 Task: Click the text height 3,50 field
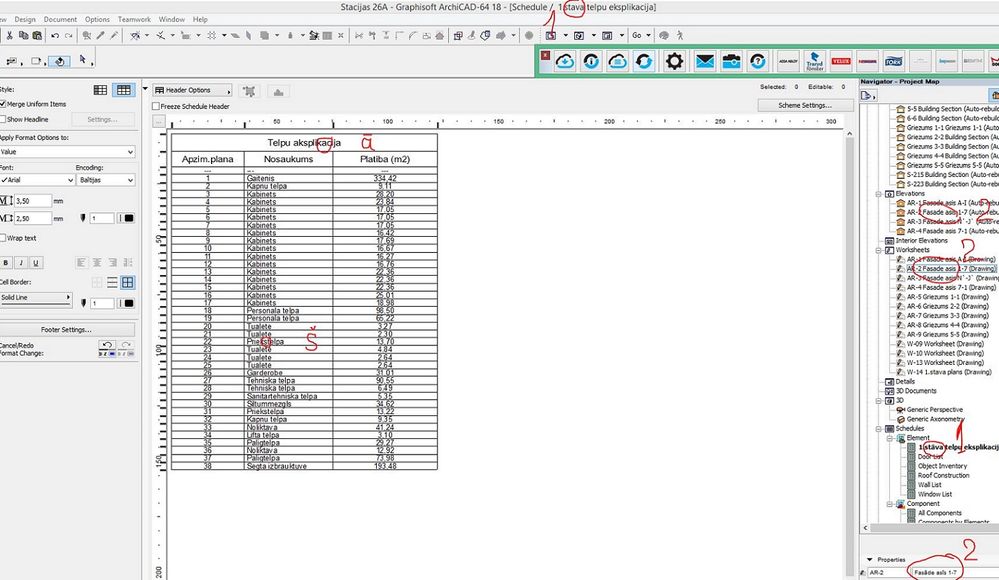(32, 201)
